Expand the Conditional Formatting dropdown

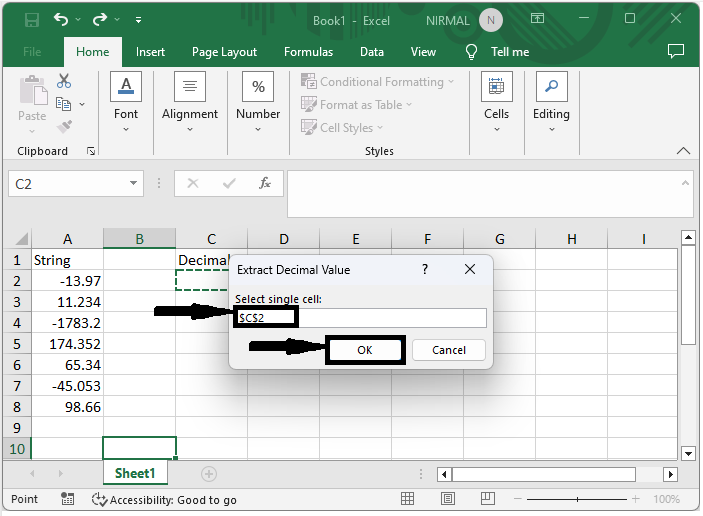[x=378, y=82]
